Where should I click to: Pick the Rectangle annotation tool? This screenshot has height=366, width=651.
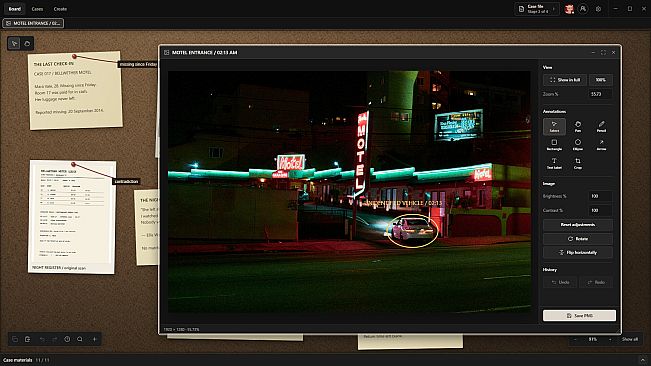(554, 145)
